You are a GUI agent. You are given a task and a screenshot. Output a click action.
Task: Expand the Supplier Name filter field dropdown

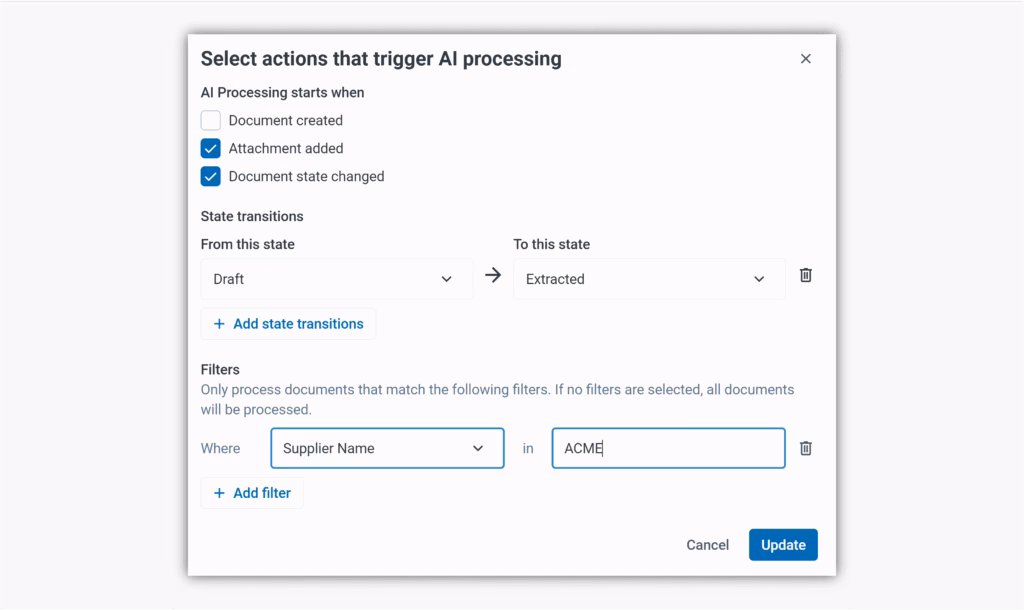pos(386,448)
